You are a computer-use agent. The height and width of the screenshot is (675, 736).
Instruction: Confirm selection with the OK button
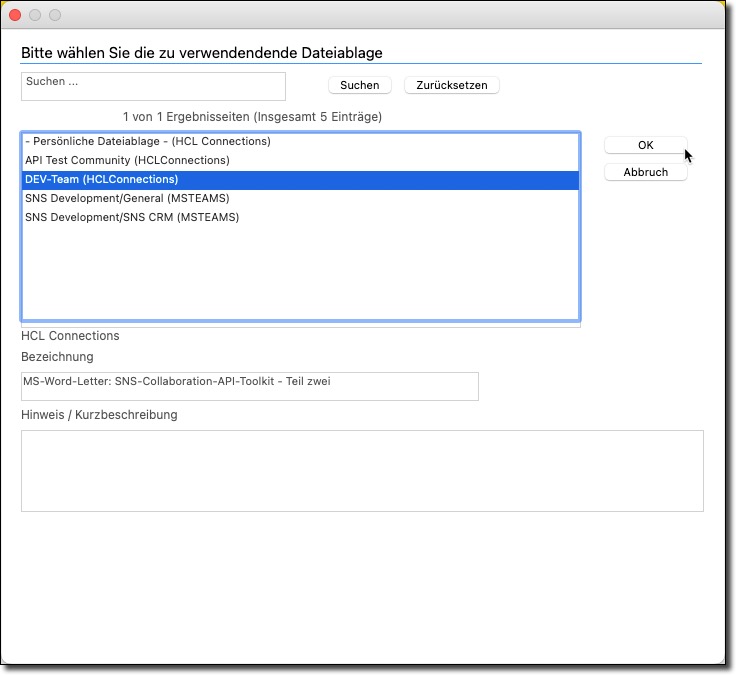pos(645,145)
